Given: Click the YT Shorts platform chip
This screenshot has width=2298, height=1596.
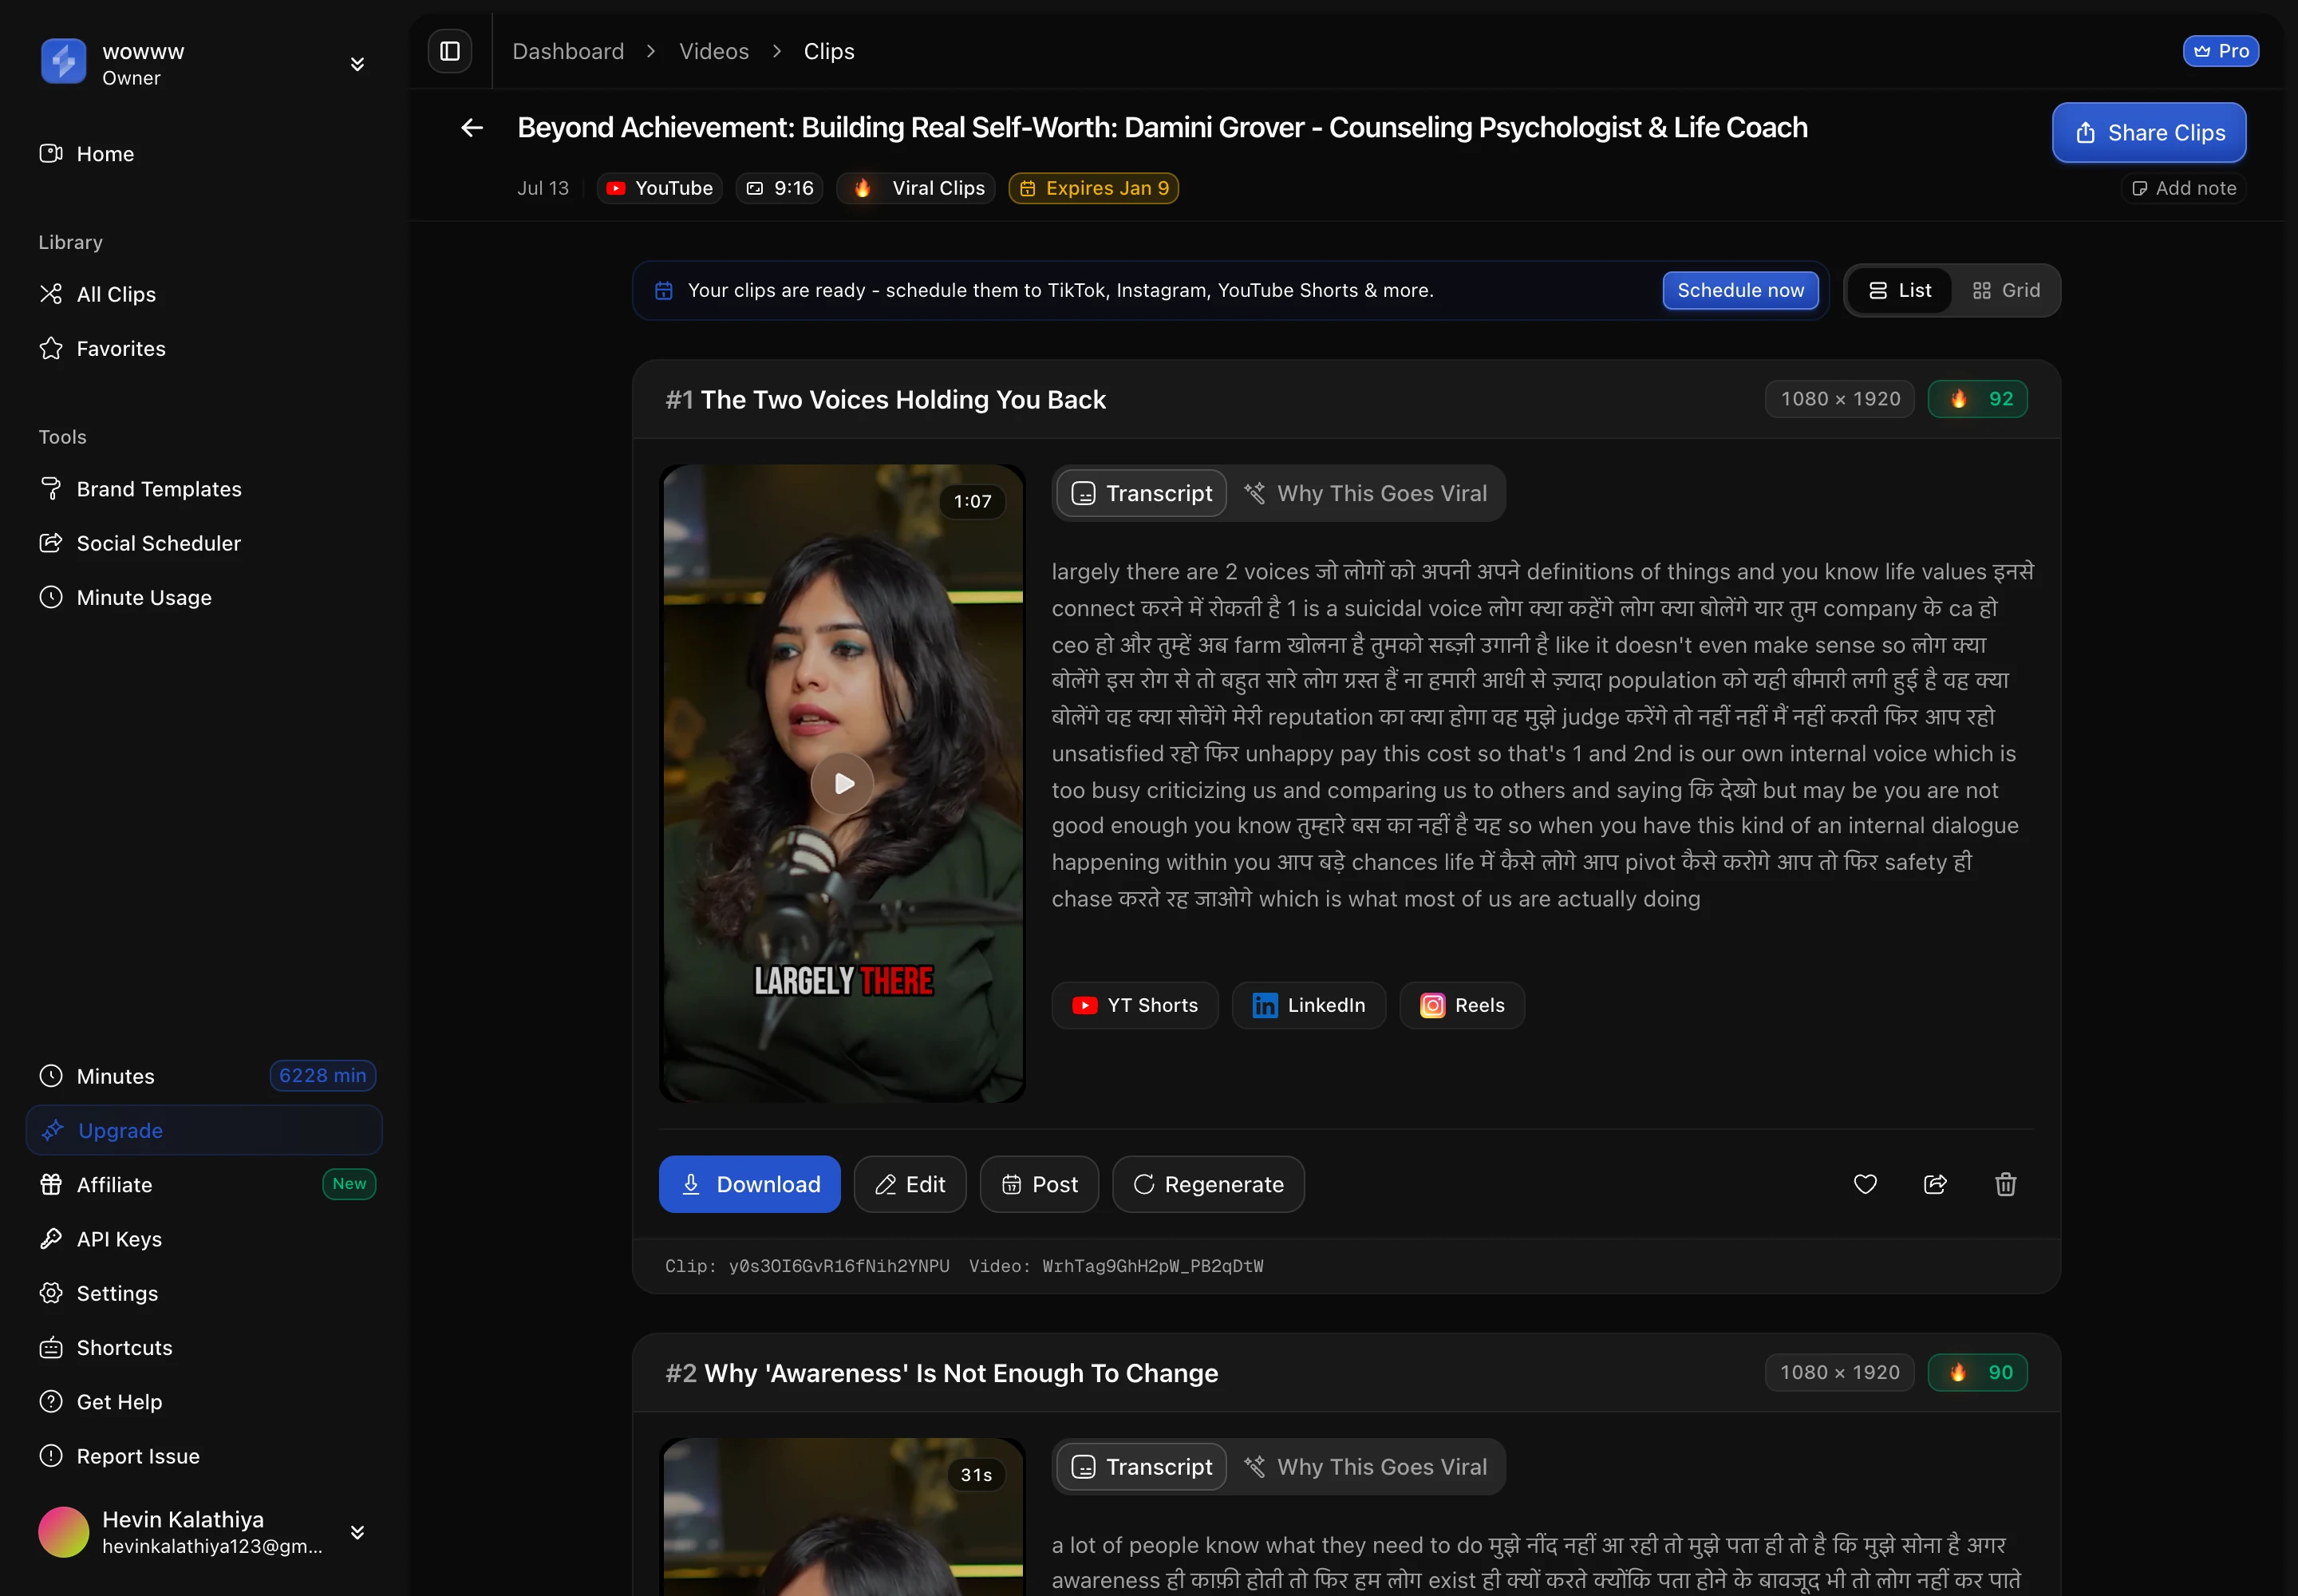Looking at the screenshot, I should [x=1135, y=1005].
